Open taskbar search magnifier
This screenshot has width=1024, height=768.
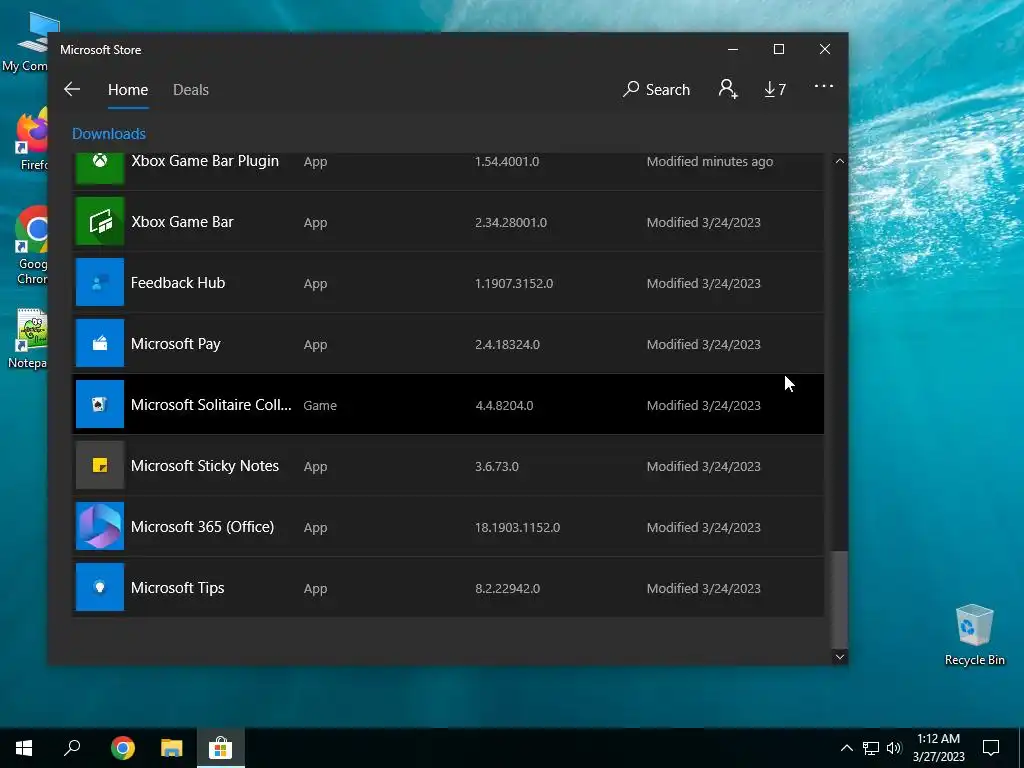(72, 748)
